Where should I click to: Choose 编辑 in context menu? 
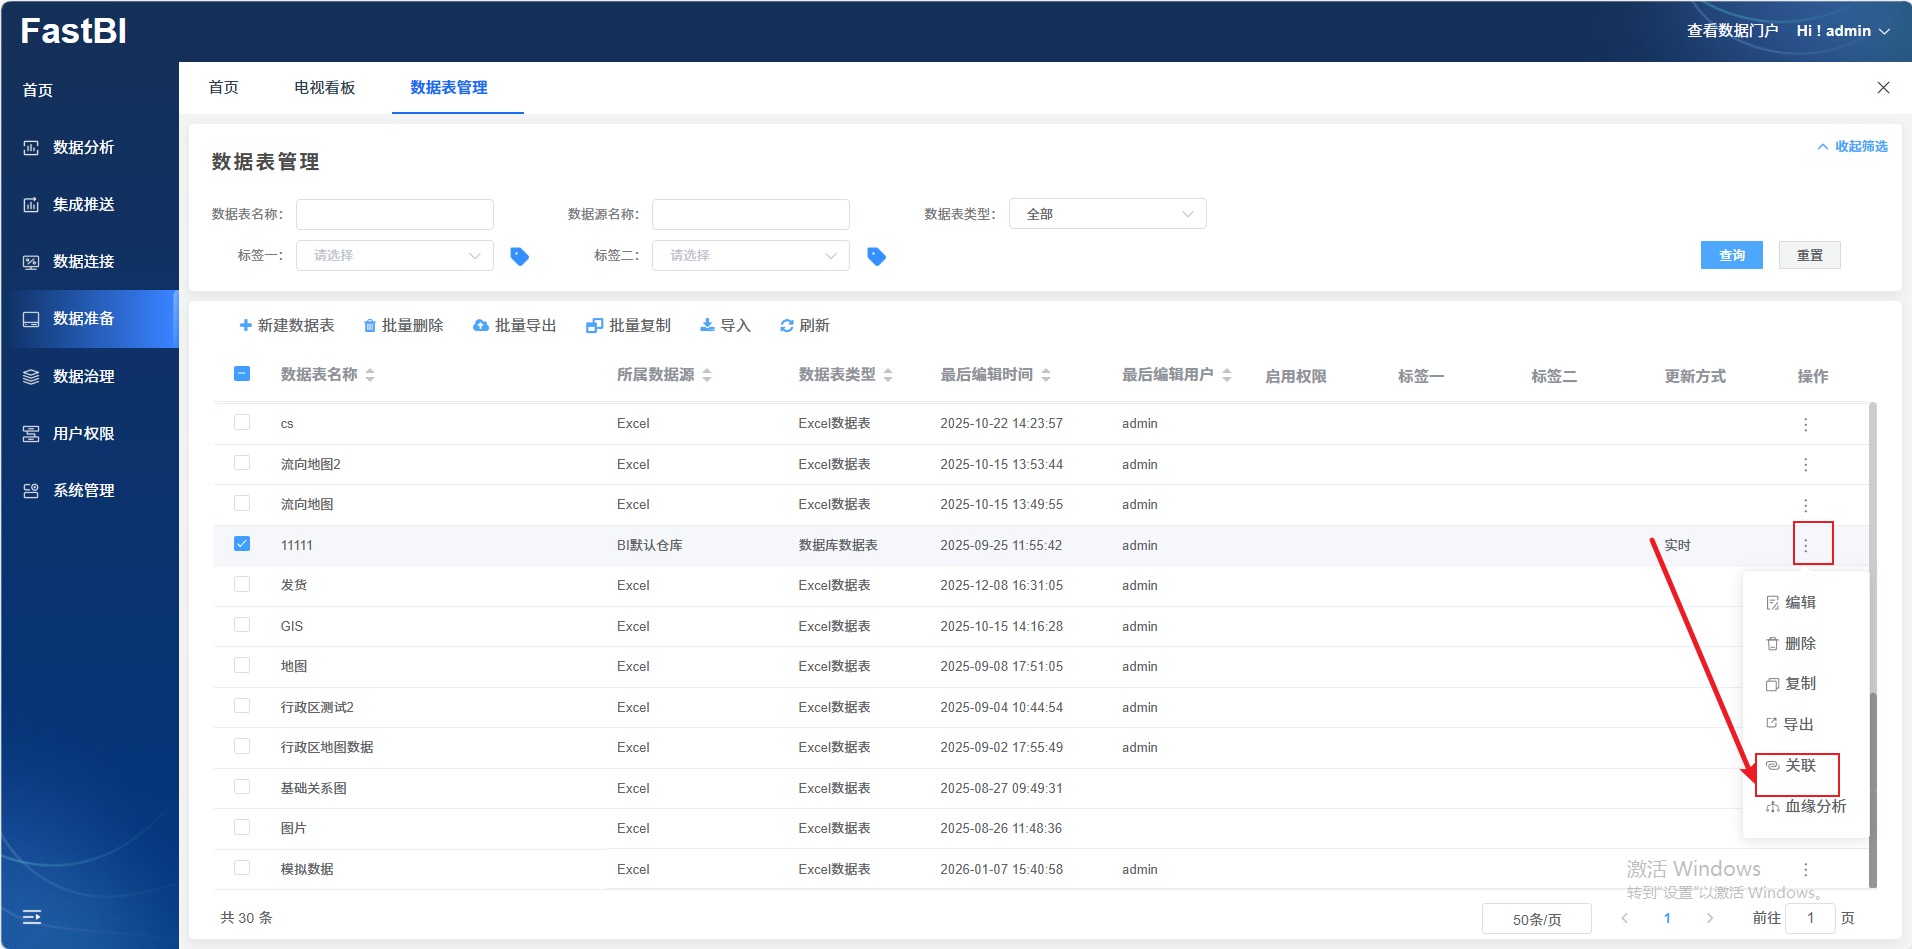point(1791,603)
